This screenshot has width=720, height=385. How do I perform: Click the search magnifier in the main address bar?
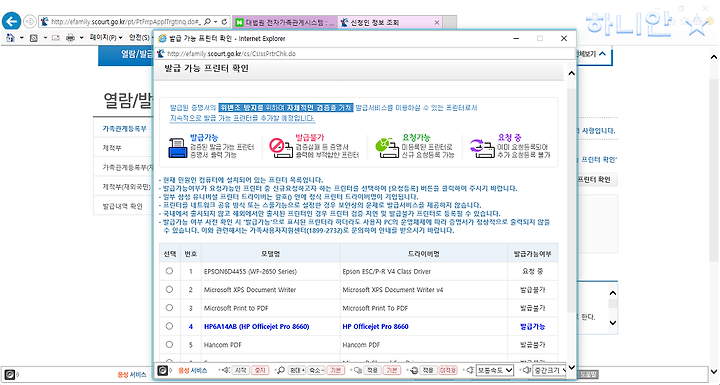click(x=207, y=22)
